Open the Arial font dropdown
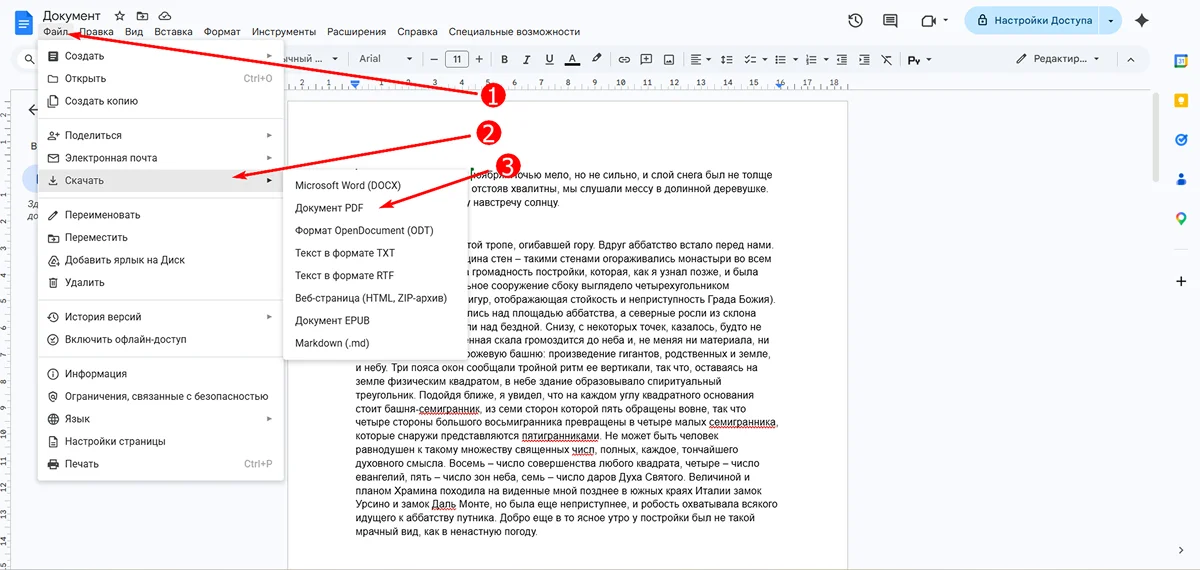The height and width of the screenshot is (570, 1200). pos(386,59)
